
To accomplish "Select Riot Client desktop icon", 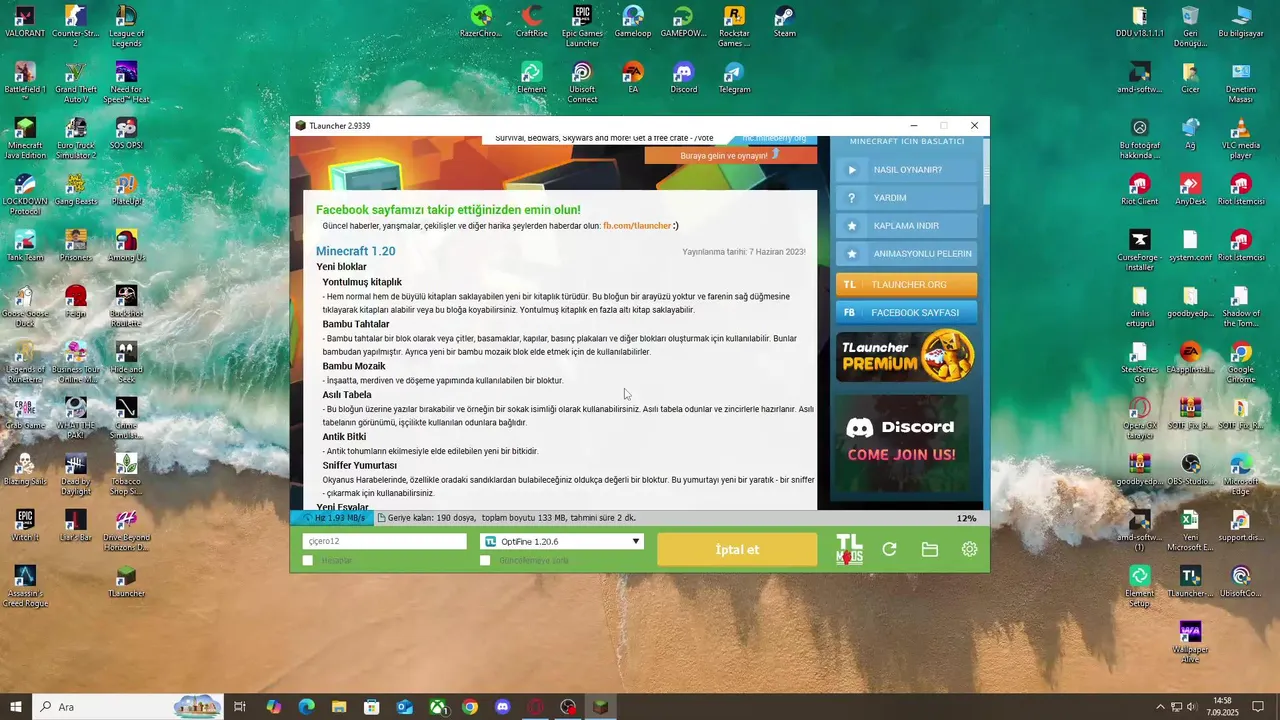I will click(1139, 190).
